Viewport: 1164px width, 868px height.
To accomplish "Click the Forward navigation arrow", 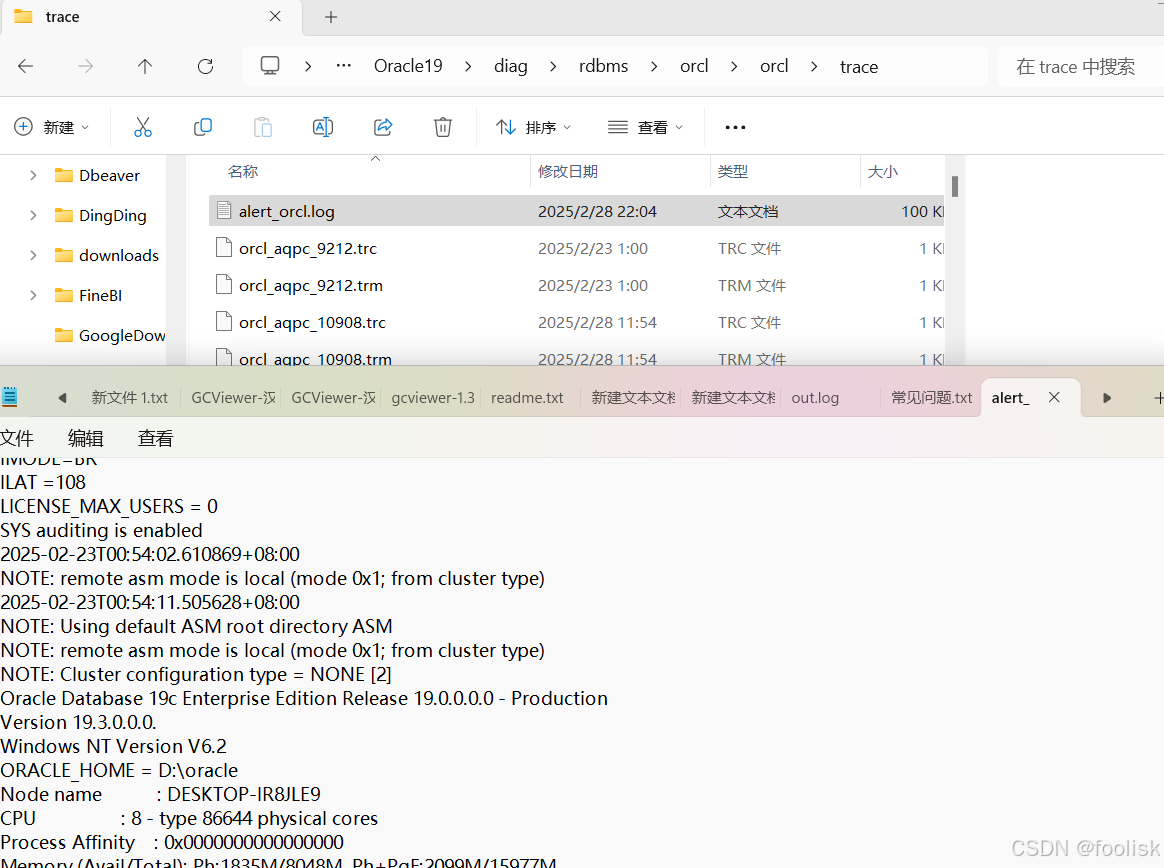I will coord(85,66).
